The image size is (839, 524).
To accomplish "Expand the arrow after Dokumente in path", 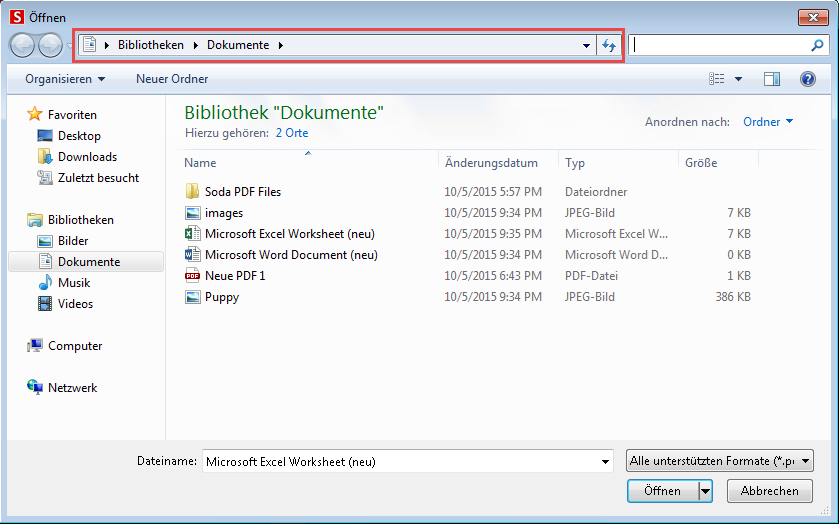I will point(281,45).
